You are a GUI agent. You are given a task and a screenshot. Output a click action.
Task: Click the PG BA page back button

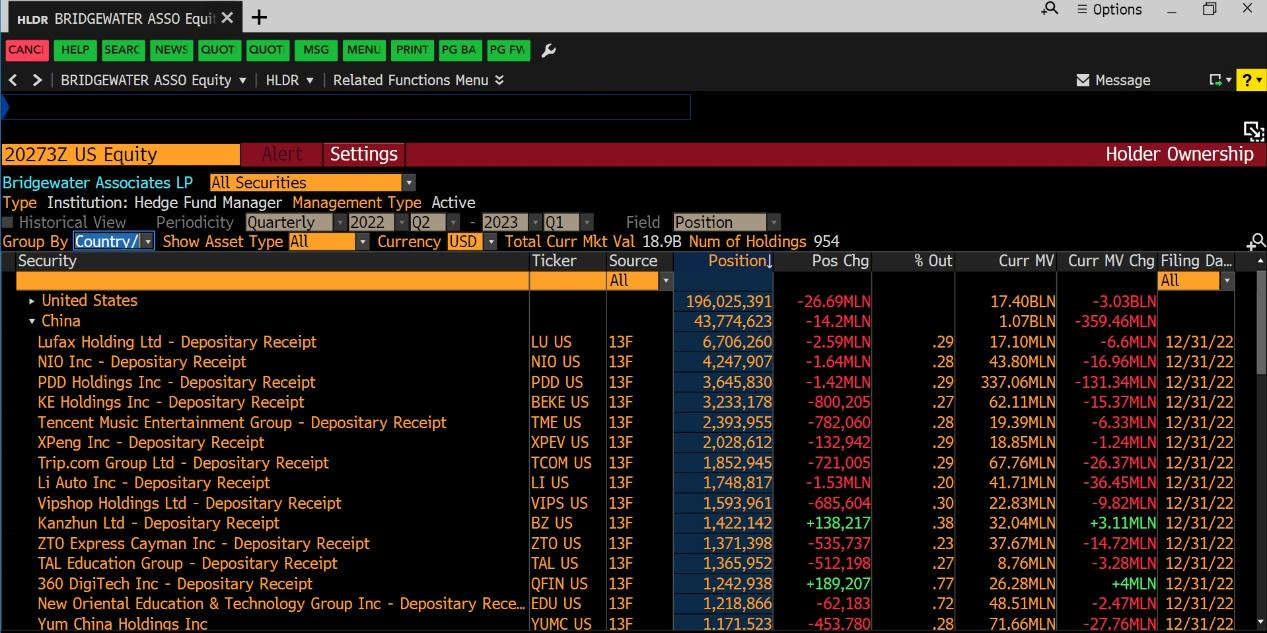(459, 50)
